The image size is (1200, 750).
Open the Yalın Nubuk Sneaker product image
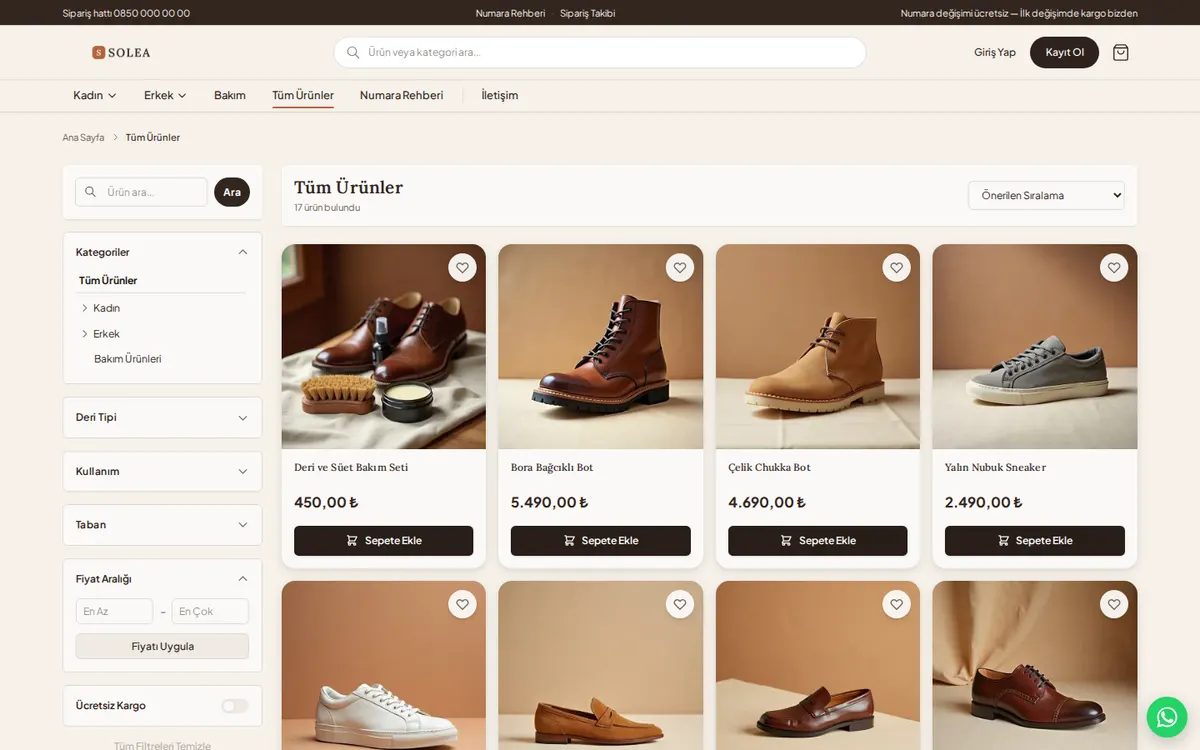point(1035,347)
